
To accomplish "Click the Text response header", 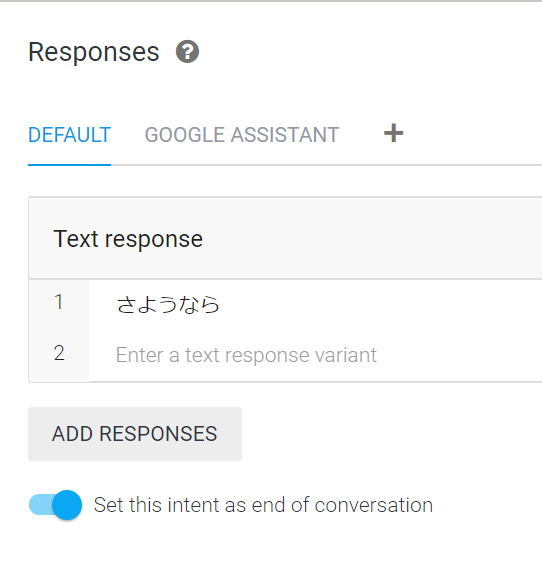I will click(128, 239).
